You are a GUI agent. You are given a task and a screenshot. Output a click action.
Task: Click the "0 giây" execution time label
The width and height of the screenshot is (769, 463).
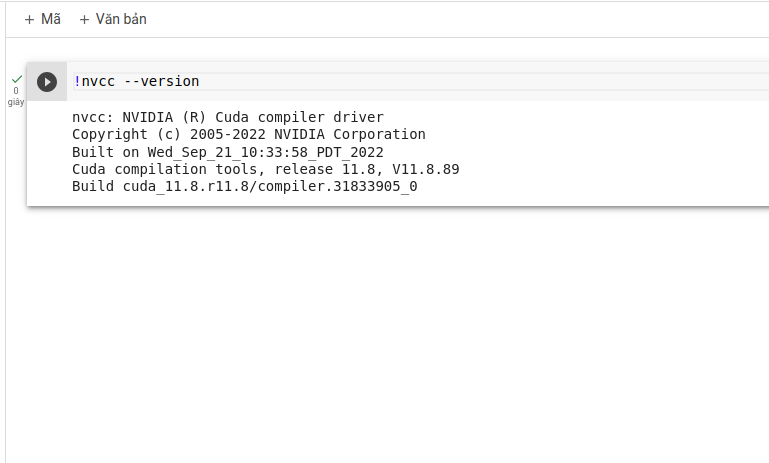(x=16, y=96)
